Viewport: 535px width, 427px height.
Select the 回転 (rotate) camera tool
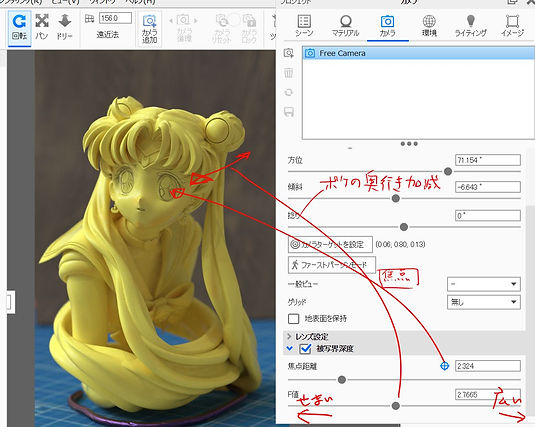pos(19,28)
